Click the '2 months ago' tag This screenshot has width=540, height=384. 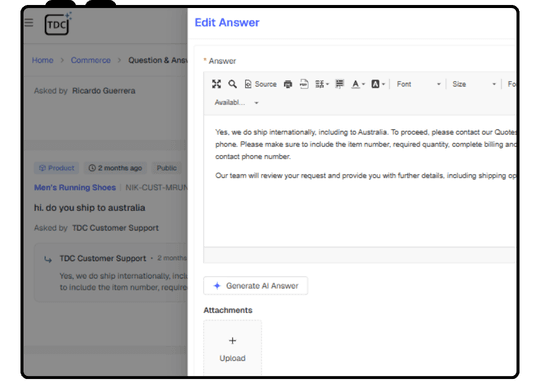tap(115, 168)
